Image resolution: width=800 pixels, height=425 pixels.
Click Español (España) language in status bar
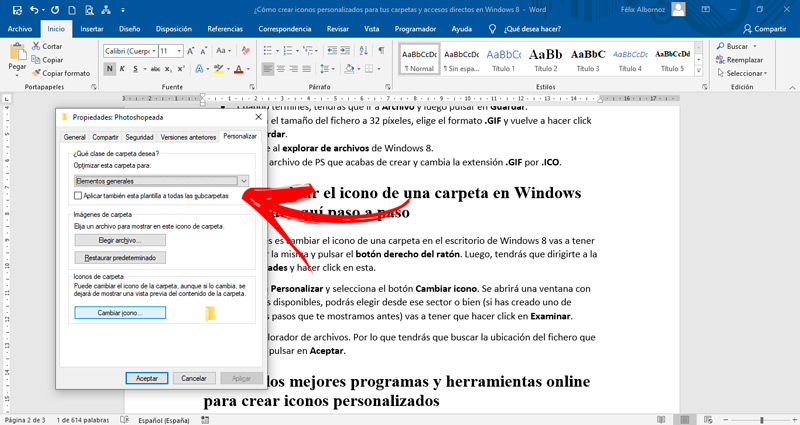pyautogui.click(x=164, y=420)
